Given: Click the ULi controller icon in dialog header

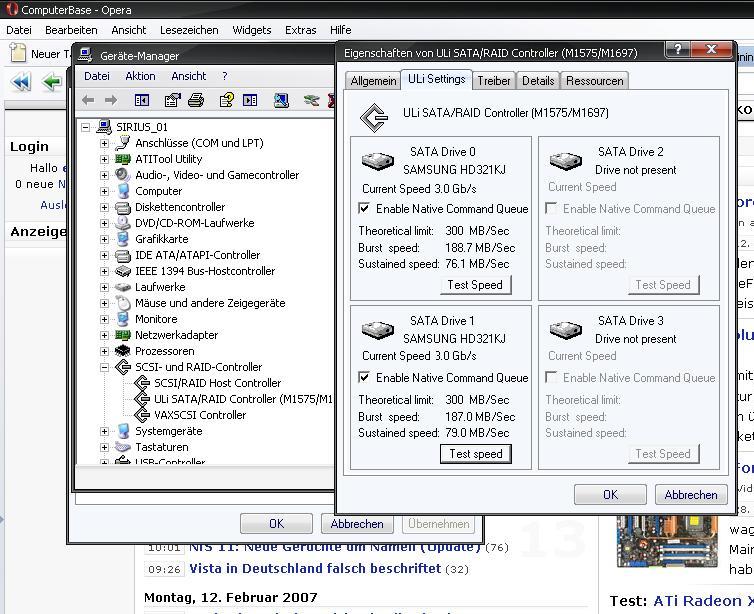Looking at the screenshot, I should coord(374,117).
